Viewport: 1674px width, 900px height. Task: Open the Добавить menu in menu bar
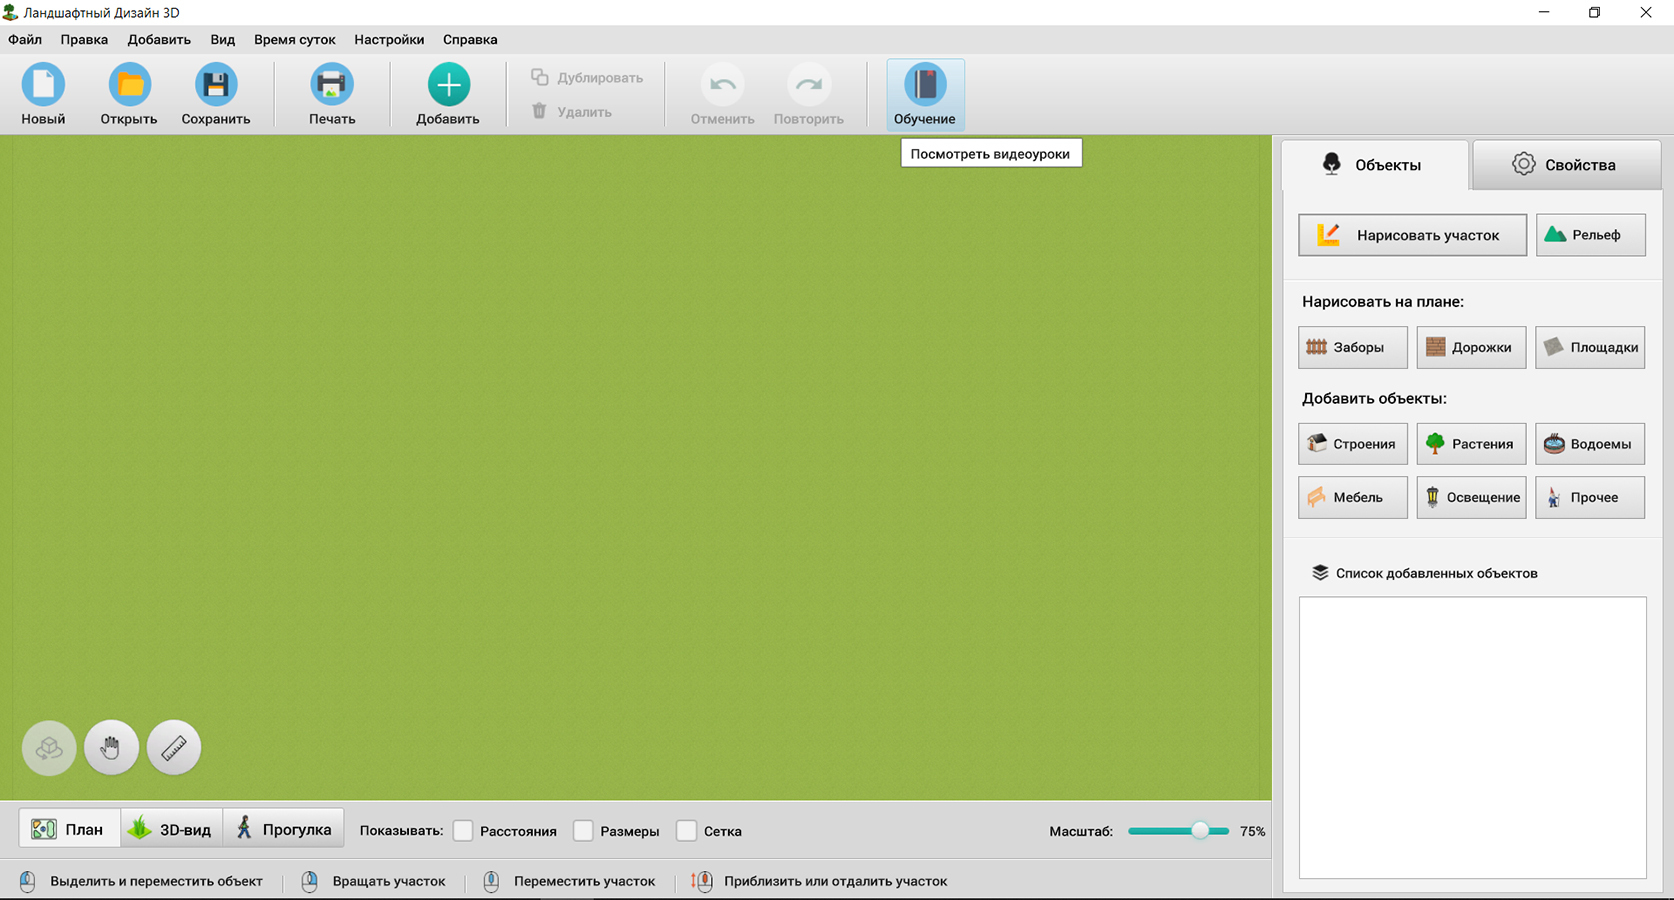159,40
